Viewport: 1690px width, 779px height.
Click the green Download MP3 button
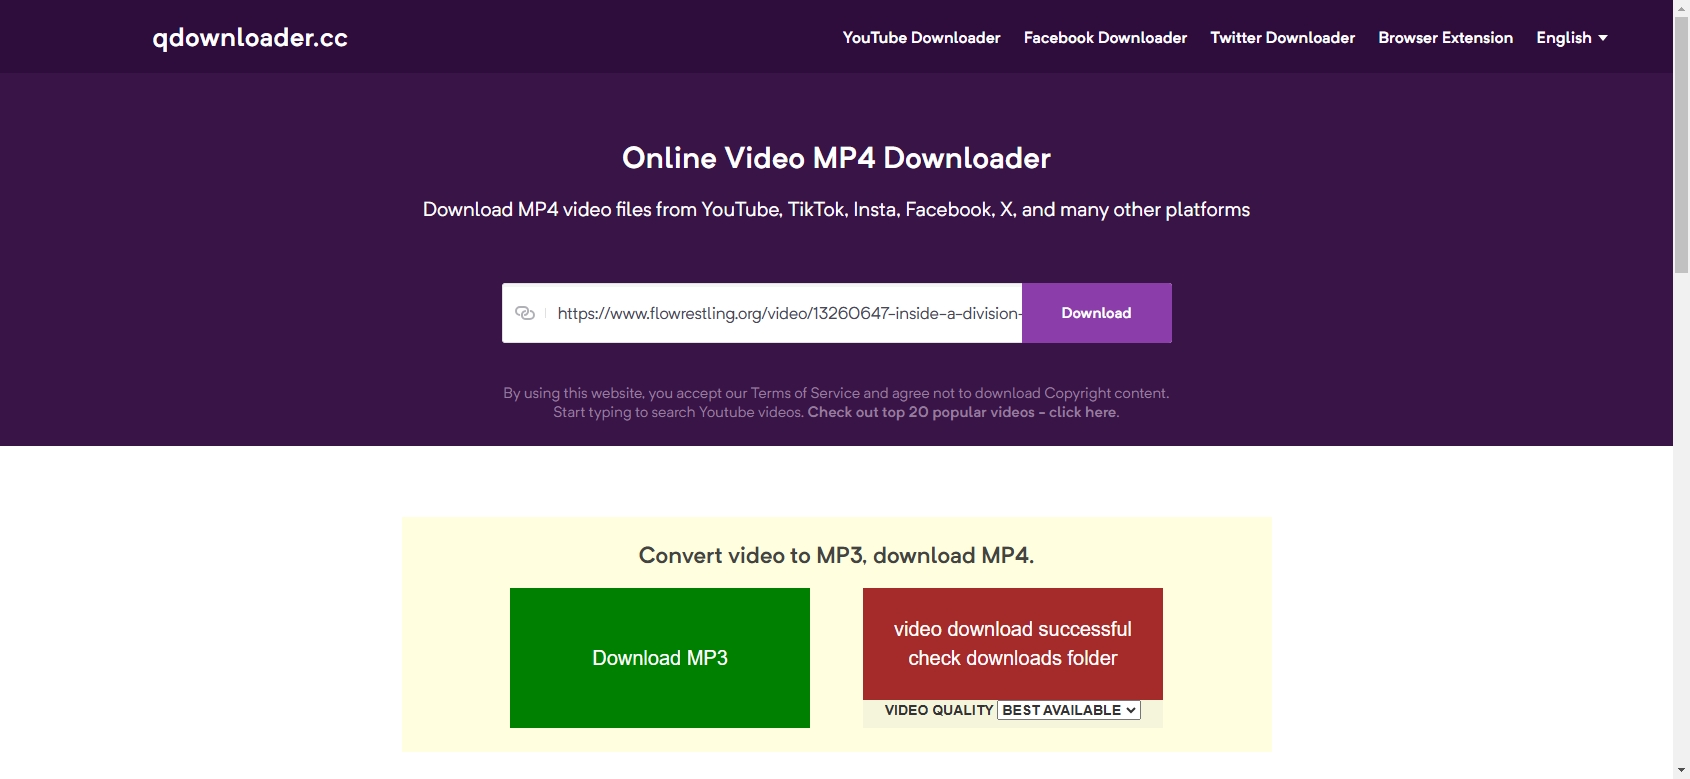pos(660,658)
